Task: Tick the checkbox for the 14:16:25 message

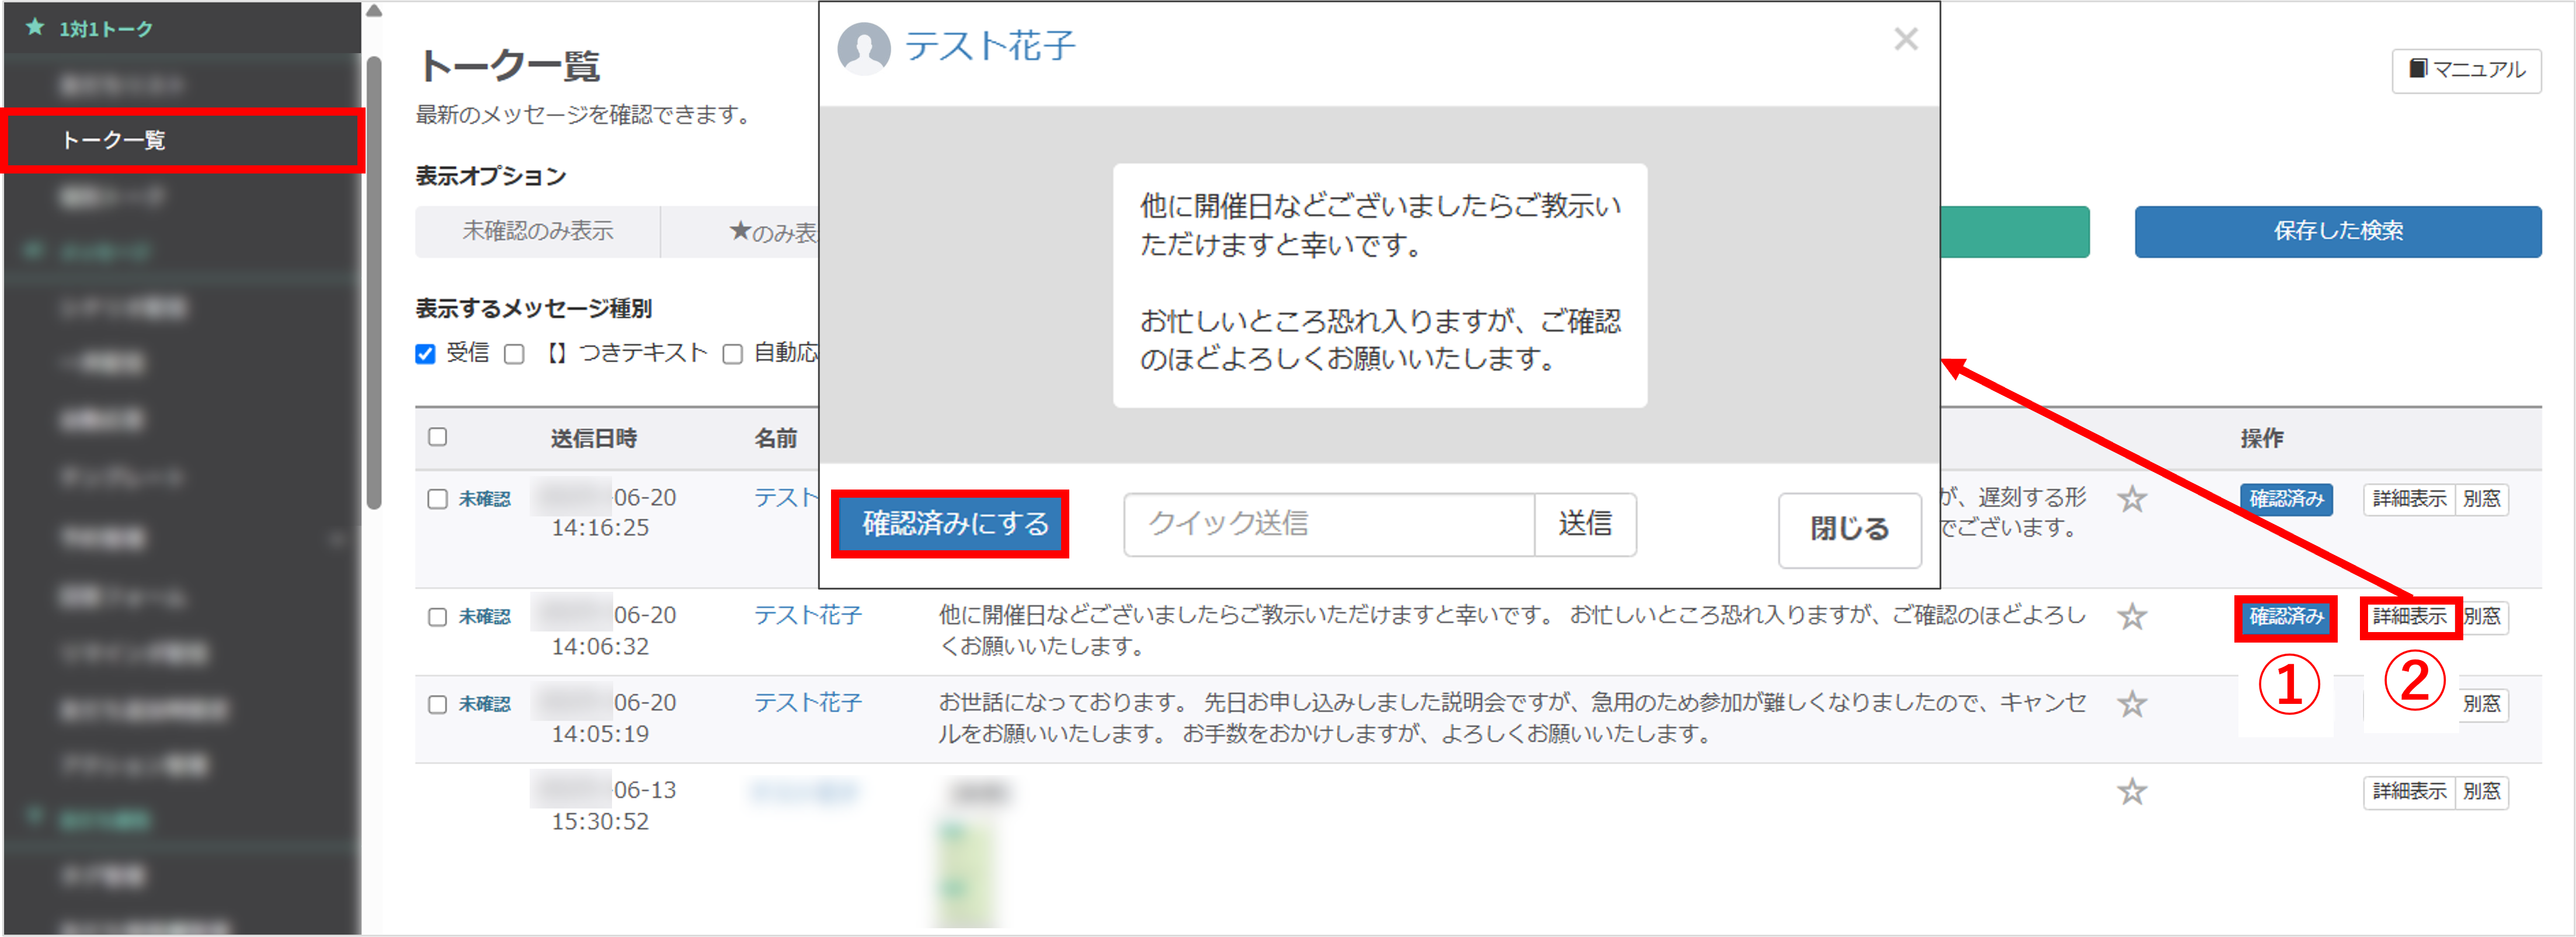Action: pos(437,499)
